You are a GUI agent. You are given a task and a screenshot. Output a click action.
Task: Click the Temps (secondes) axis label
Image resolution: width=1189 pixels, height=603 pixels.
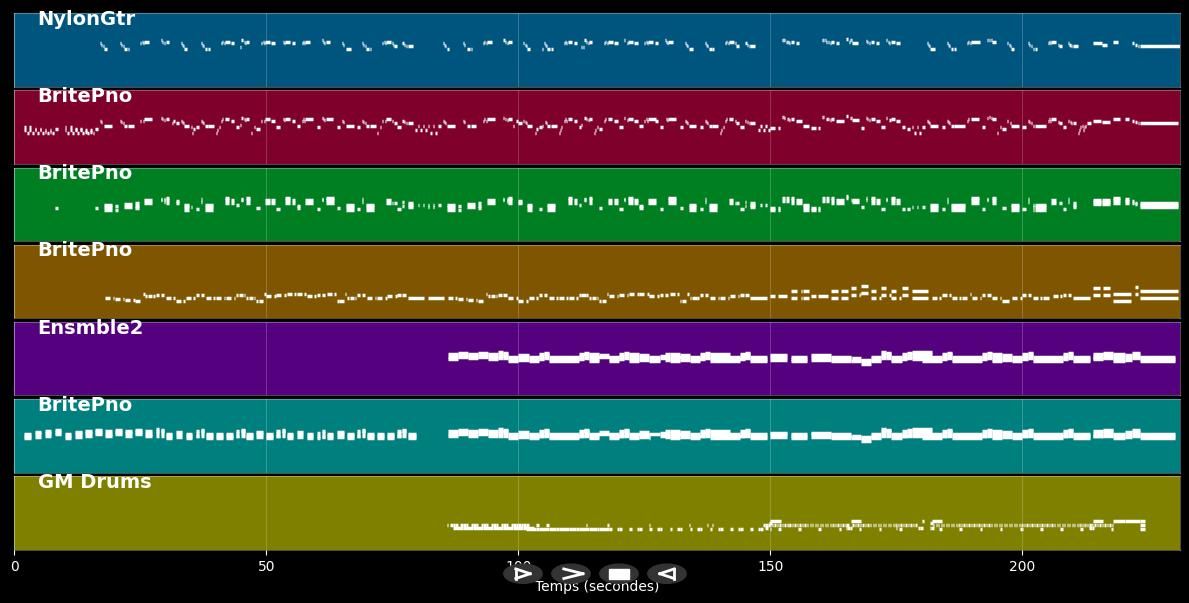click(x=597, y=587)
